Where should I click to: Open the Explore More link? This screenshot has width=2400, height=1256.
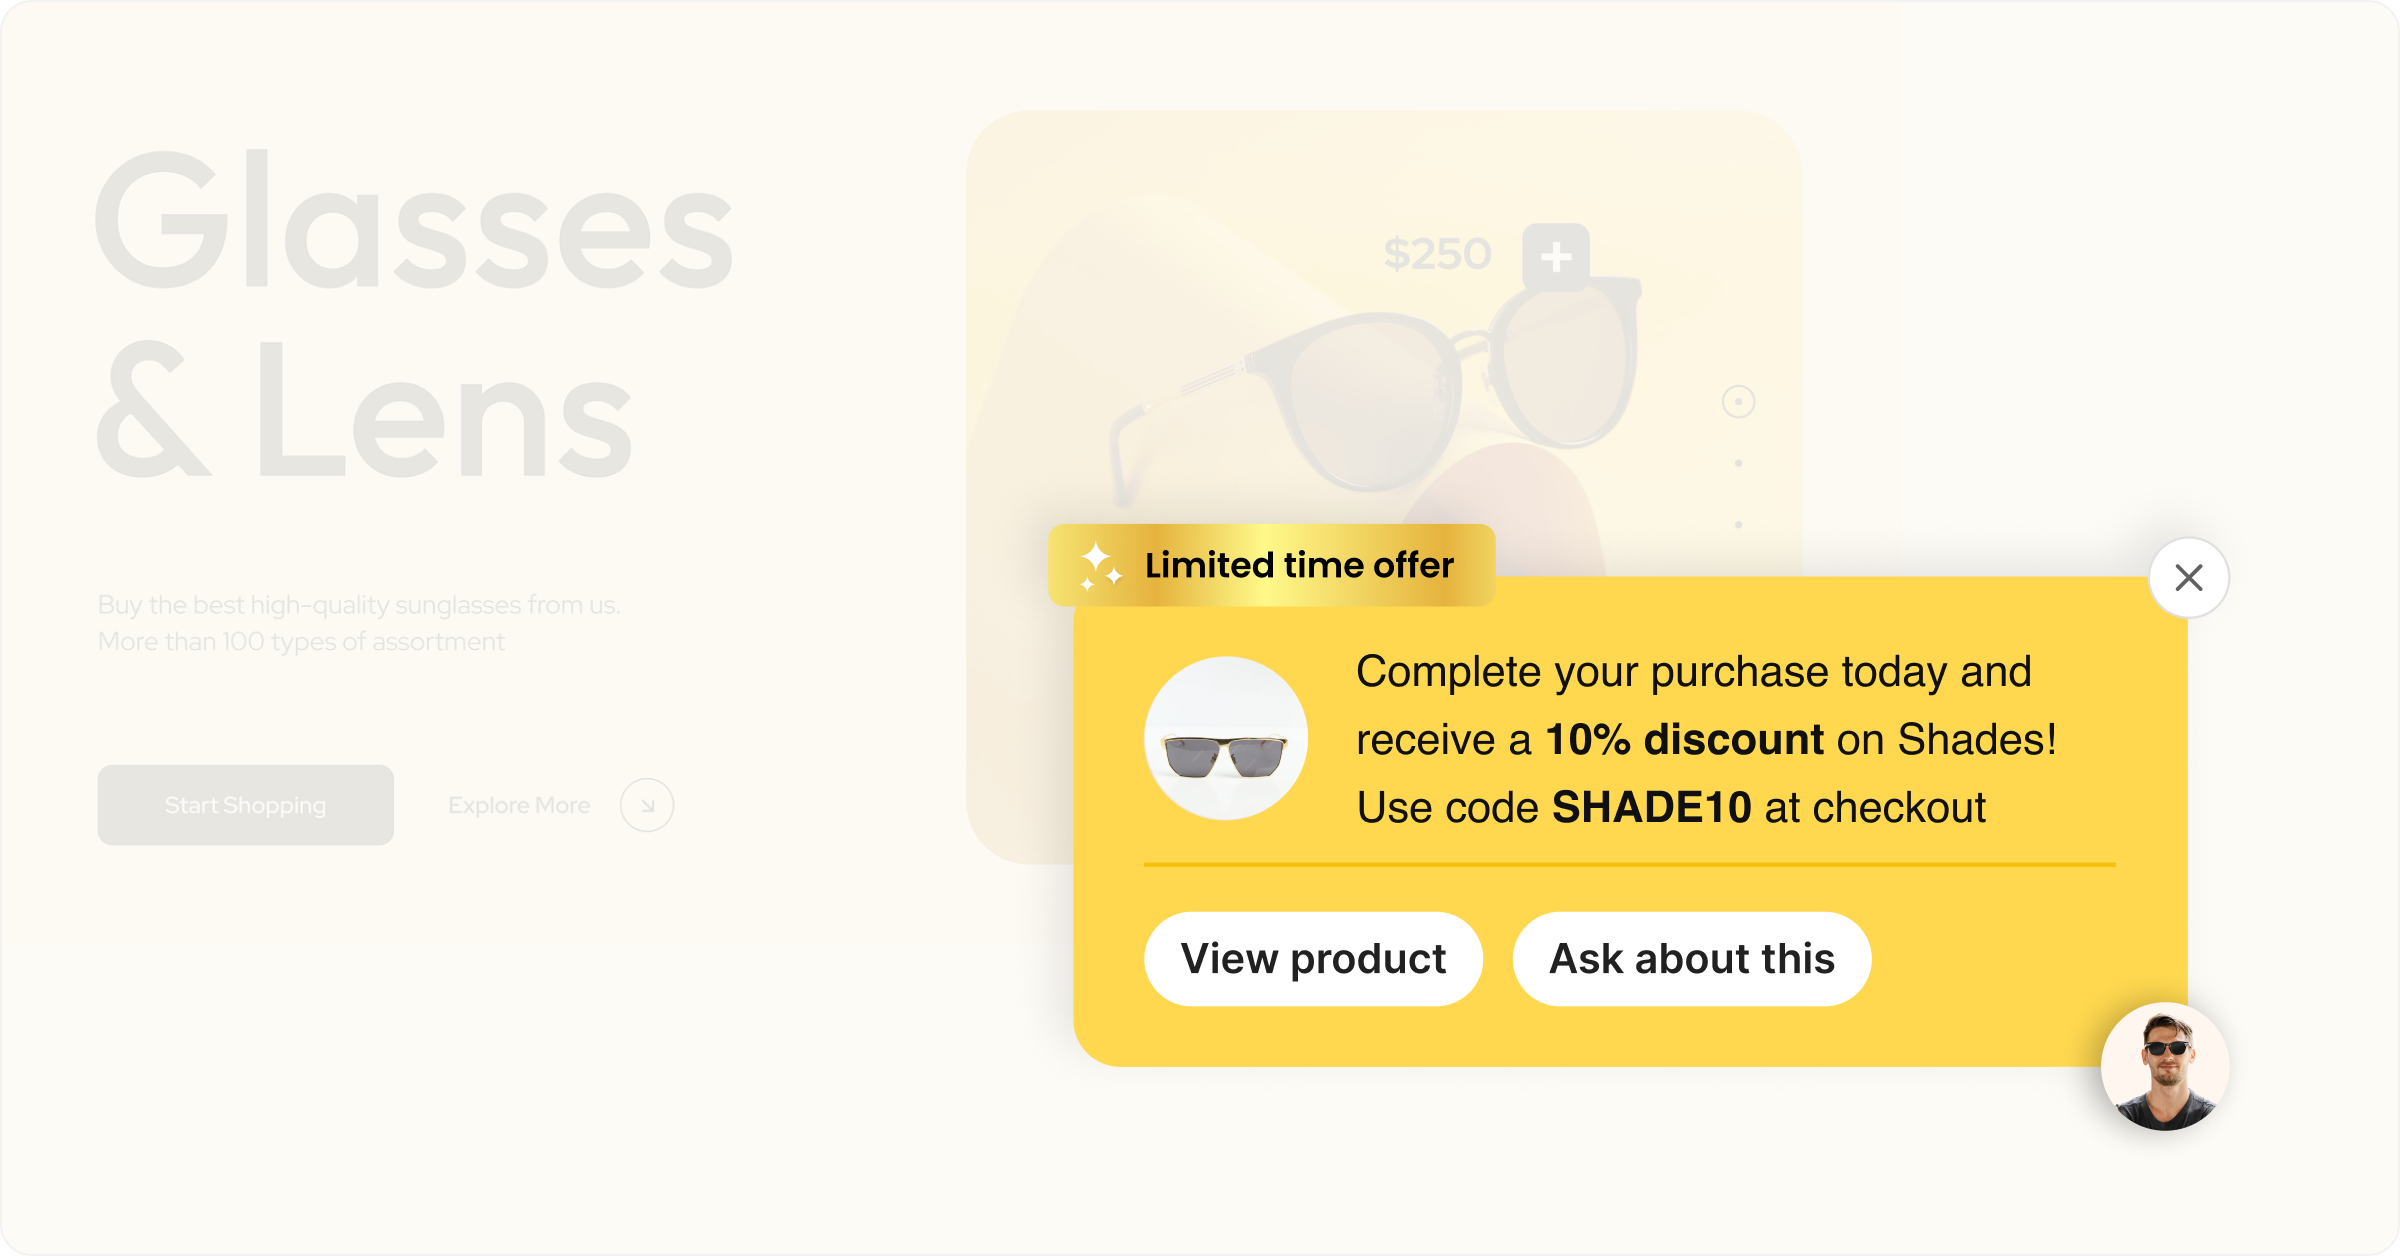point(519,805)
